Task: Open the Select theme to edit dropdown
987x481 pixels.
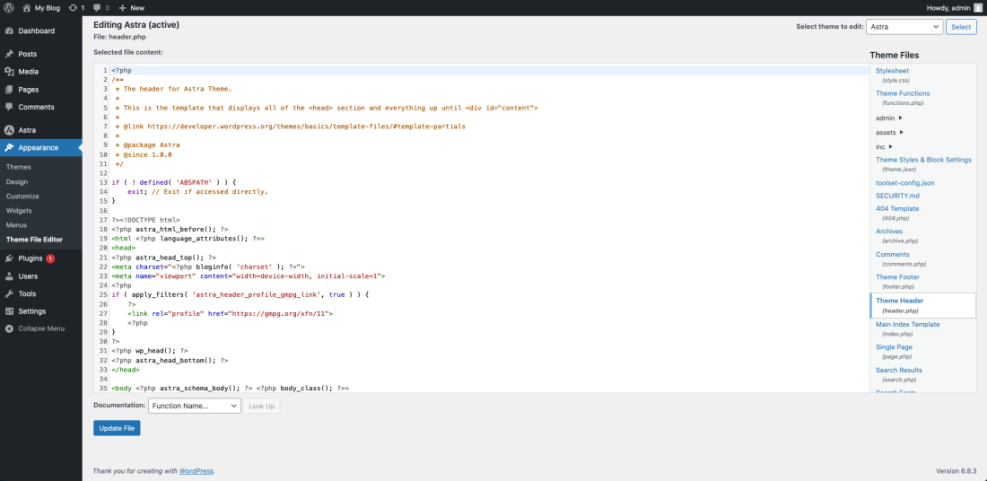Action: (904, 27)
